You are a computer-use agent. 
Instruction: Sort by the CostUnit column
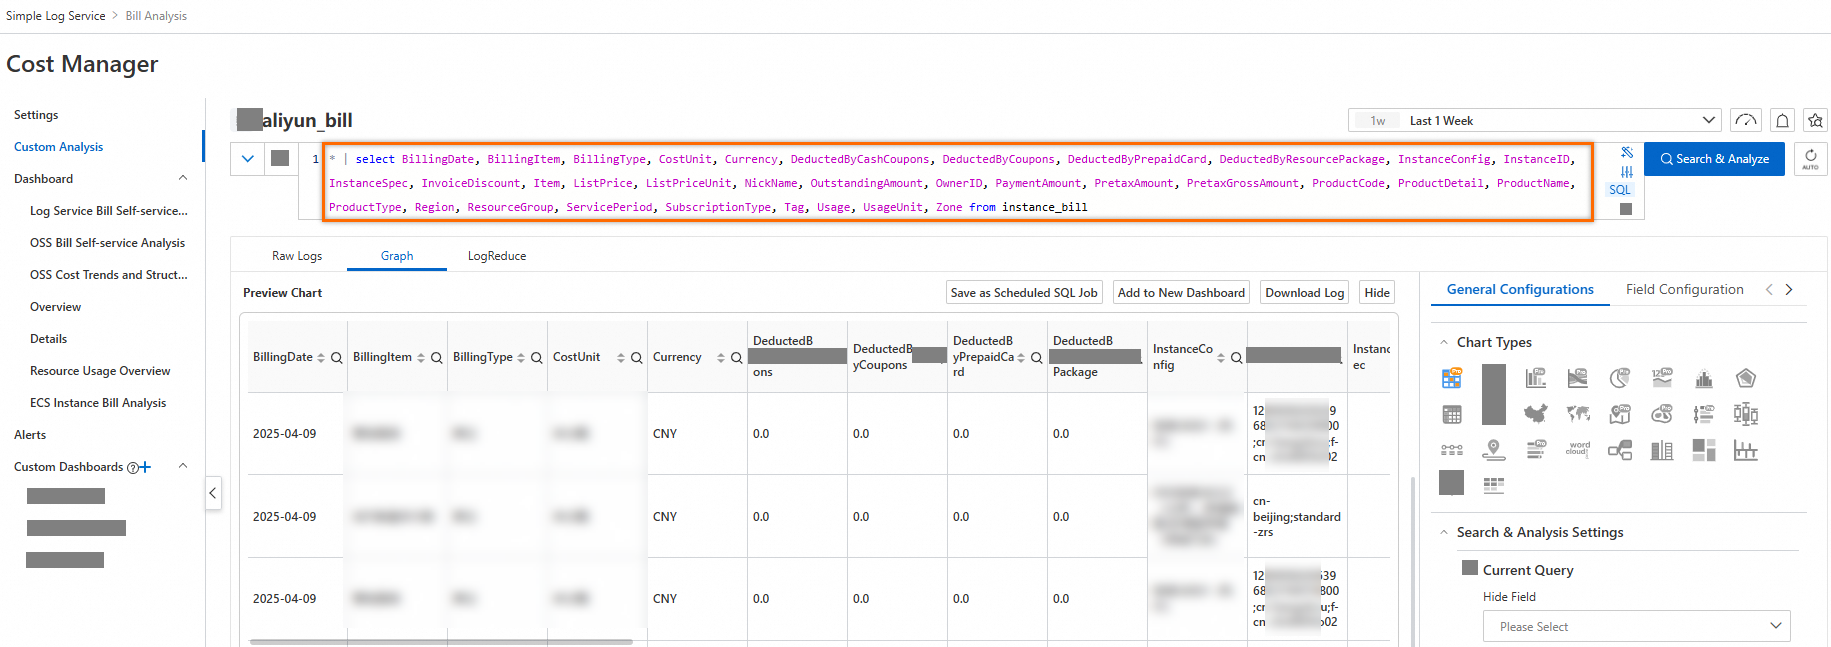621,358
